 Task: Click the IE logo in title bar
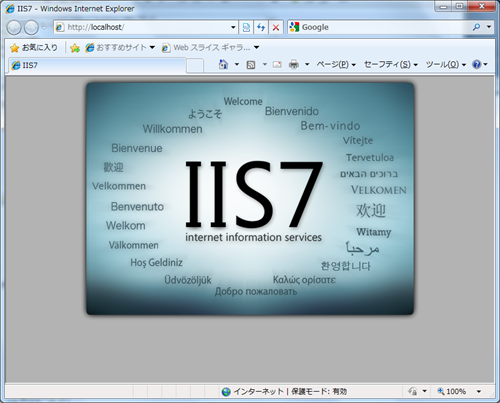[10, 9]
